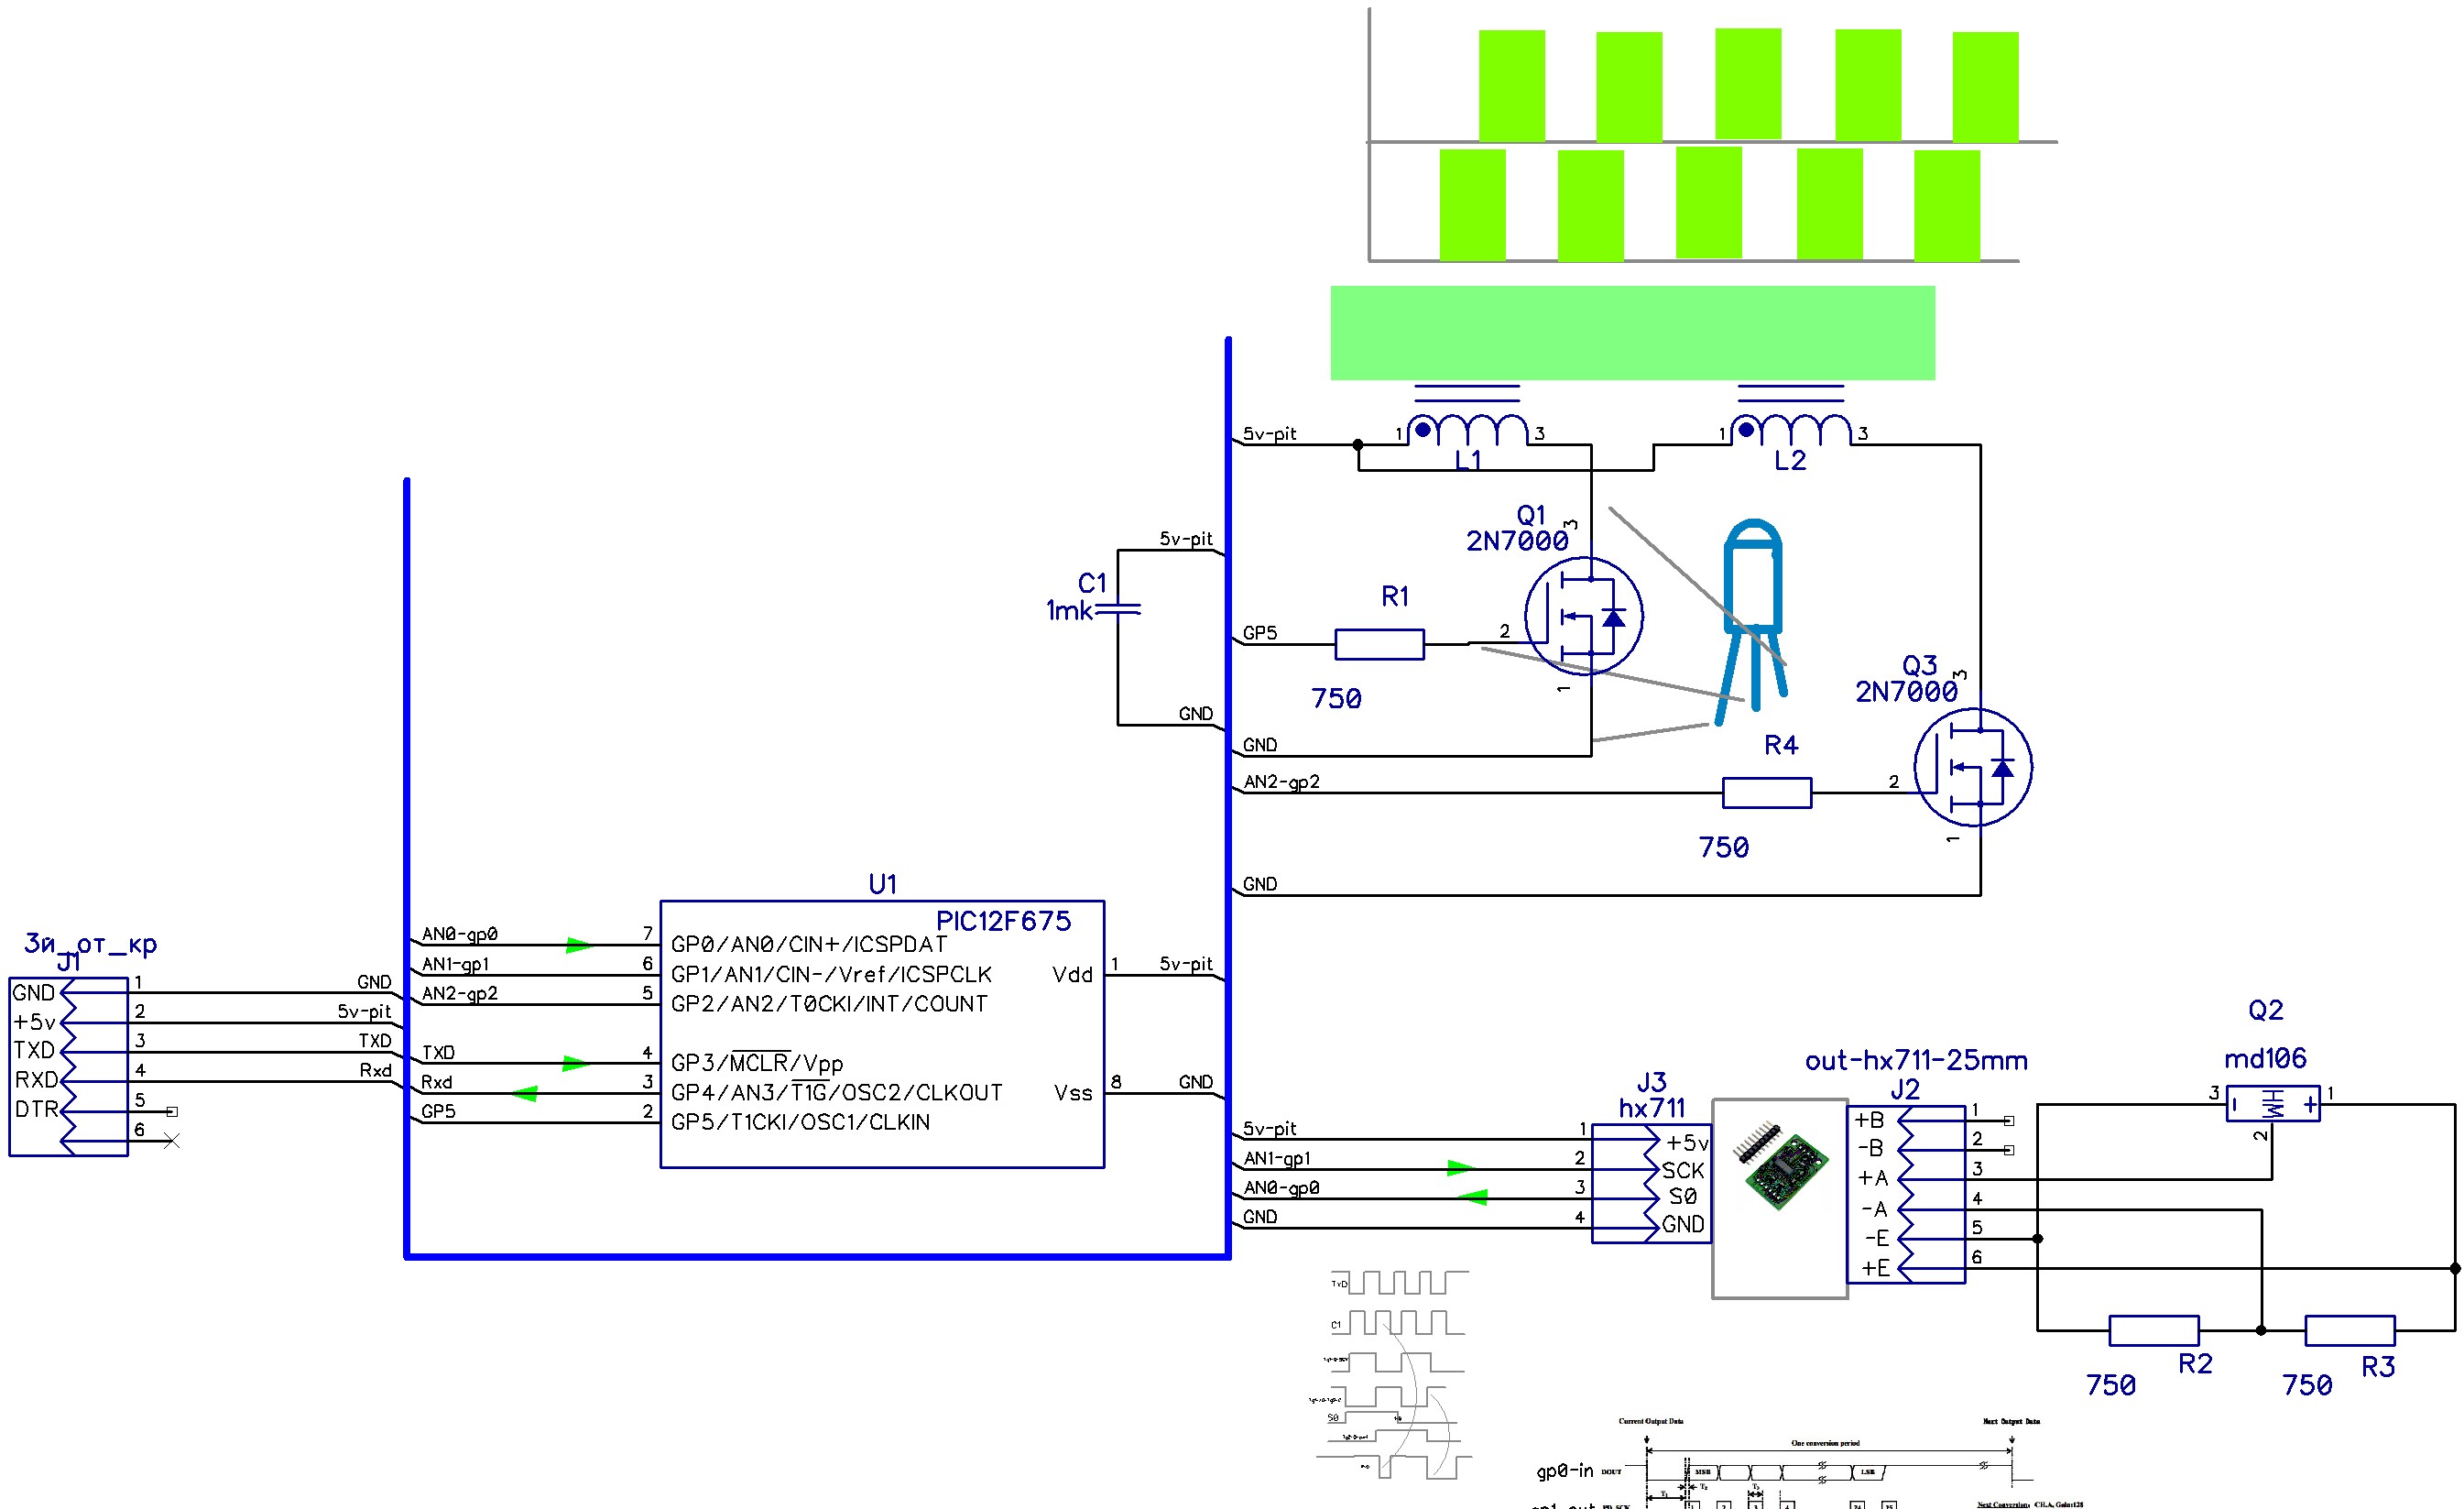
Task: Click the L2 inductor coil symbol
Action: pos(1790,430)
